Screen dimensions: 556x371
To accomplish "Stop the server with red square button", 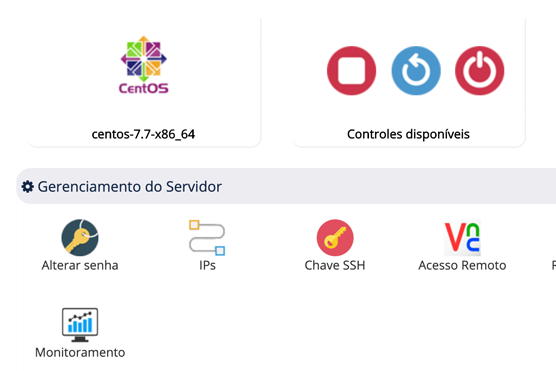I will tap(351, 71).
